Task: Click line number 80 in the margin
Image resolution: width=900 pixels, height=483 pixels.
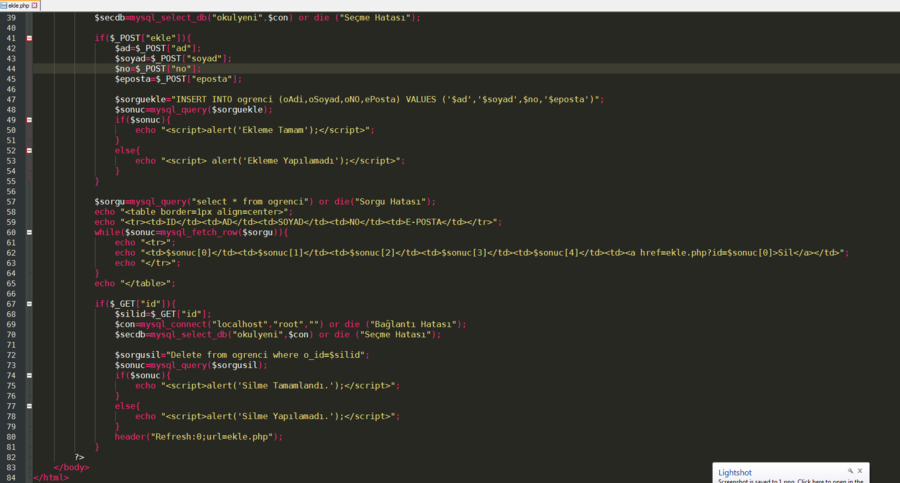Action: 11,436
